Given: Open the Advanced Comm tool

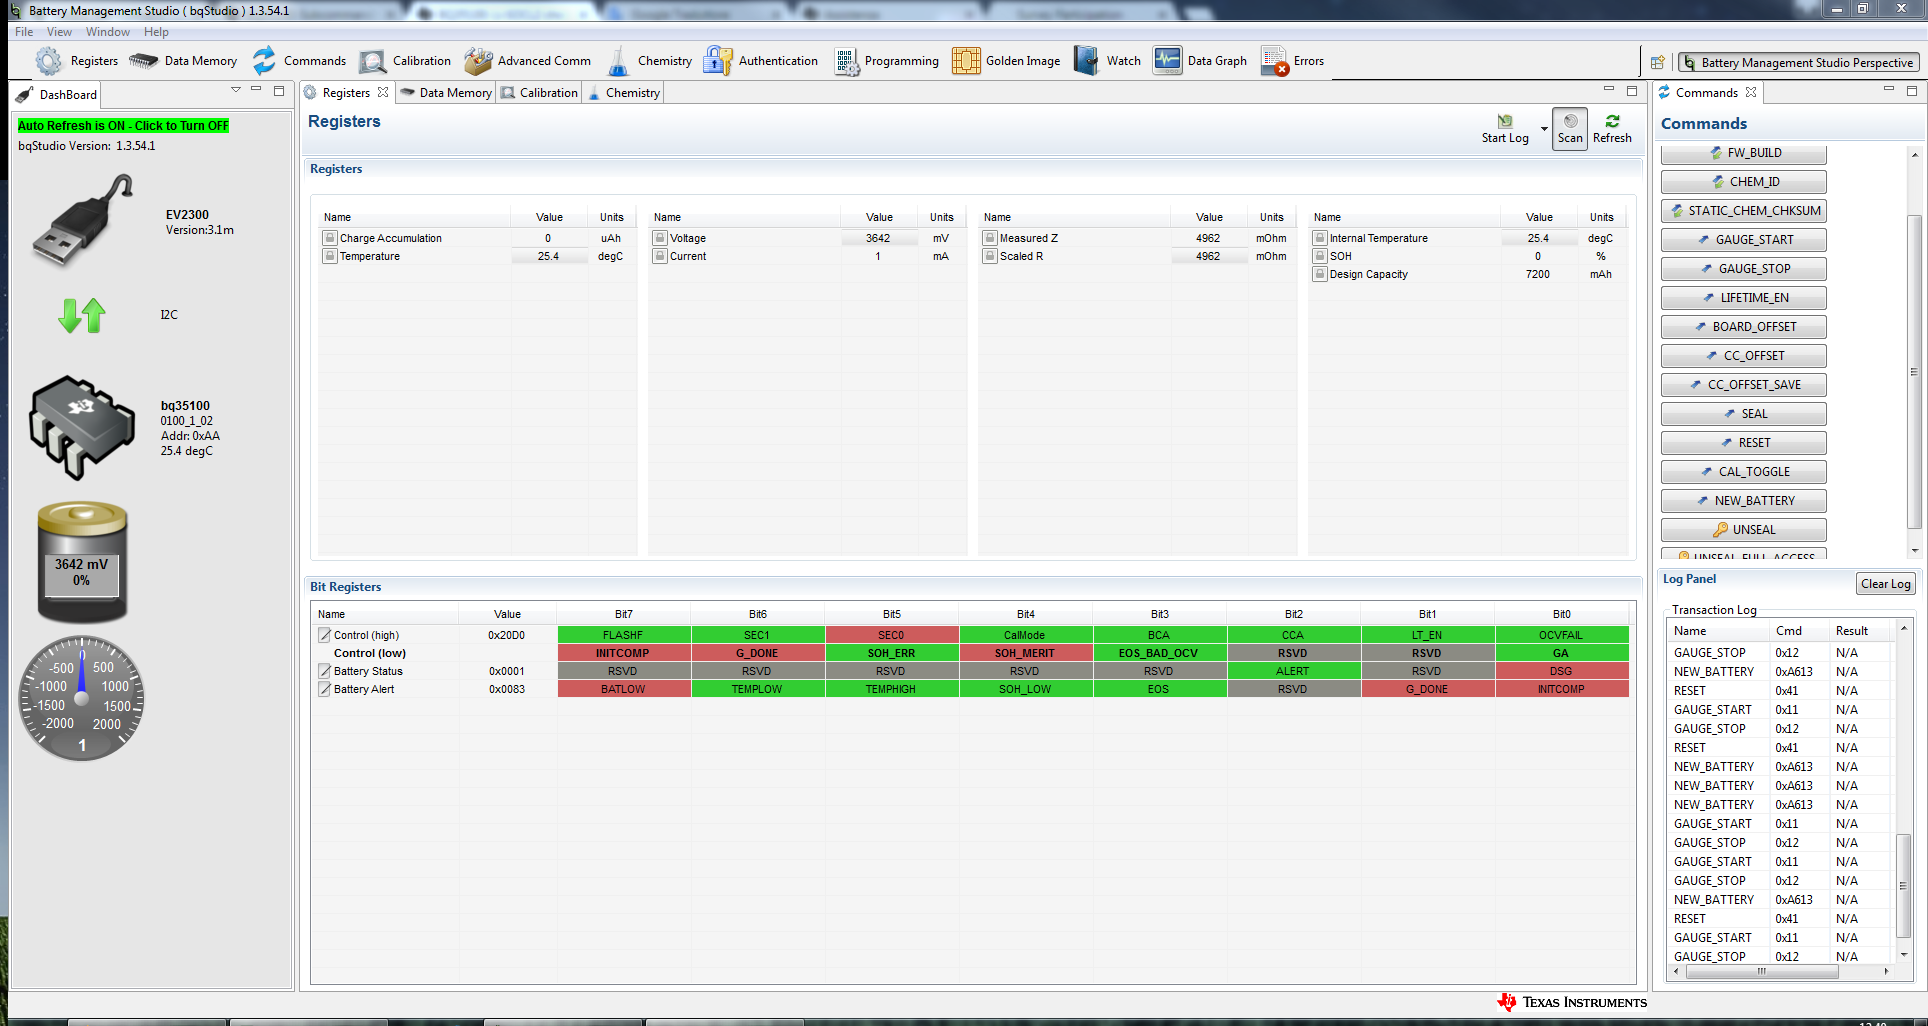Looking at the screenshot, I should click(x=527, y=61).
